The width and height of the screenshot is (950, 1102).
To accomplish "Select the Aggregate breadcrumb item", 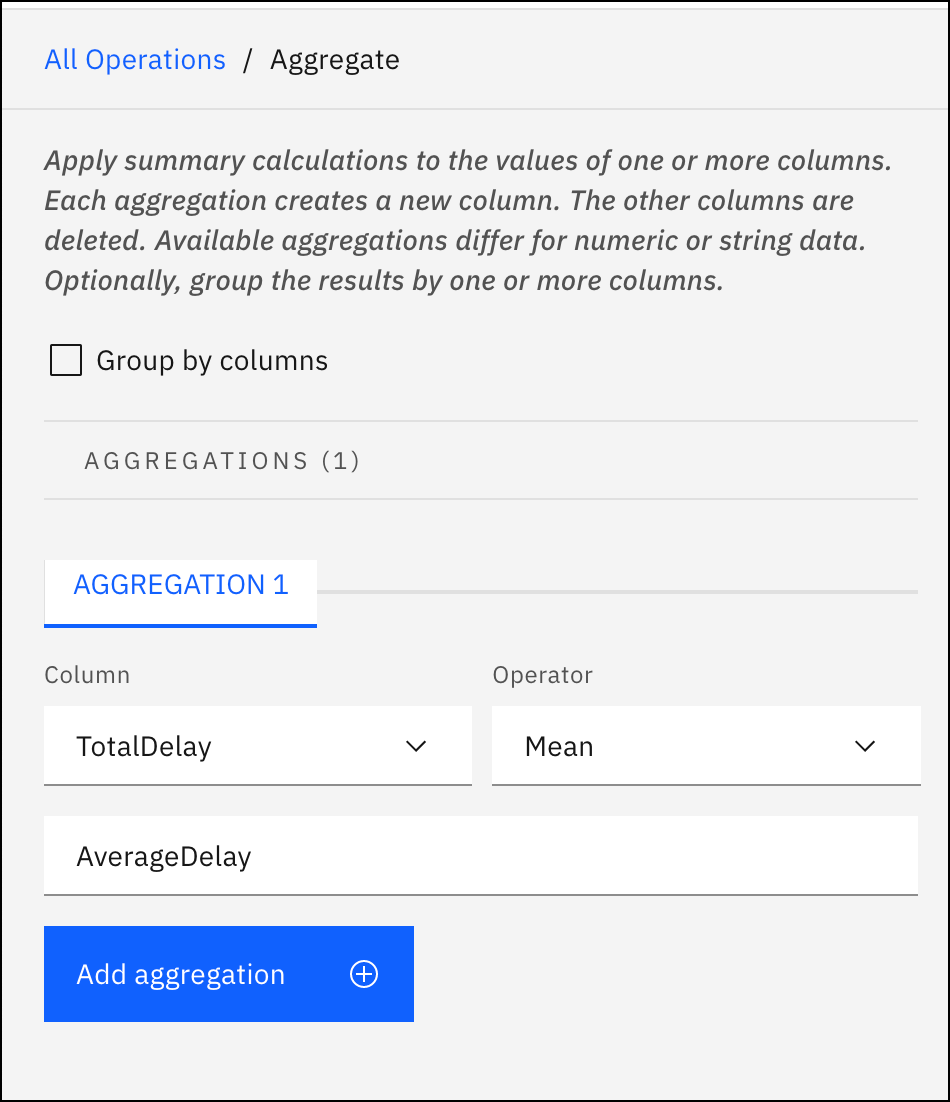I will click(334, 60).
